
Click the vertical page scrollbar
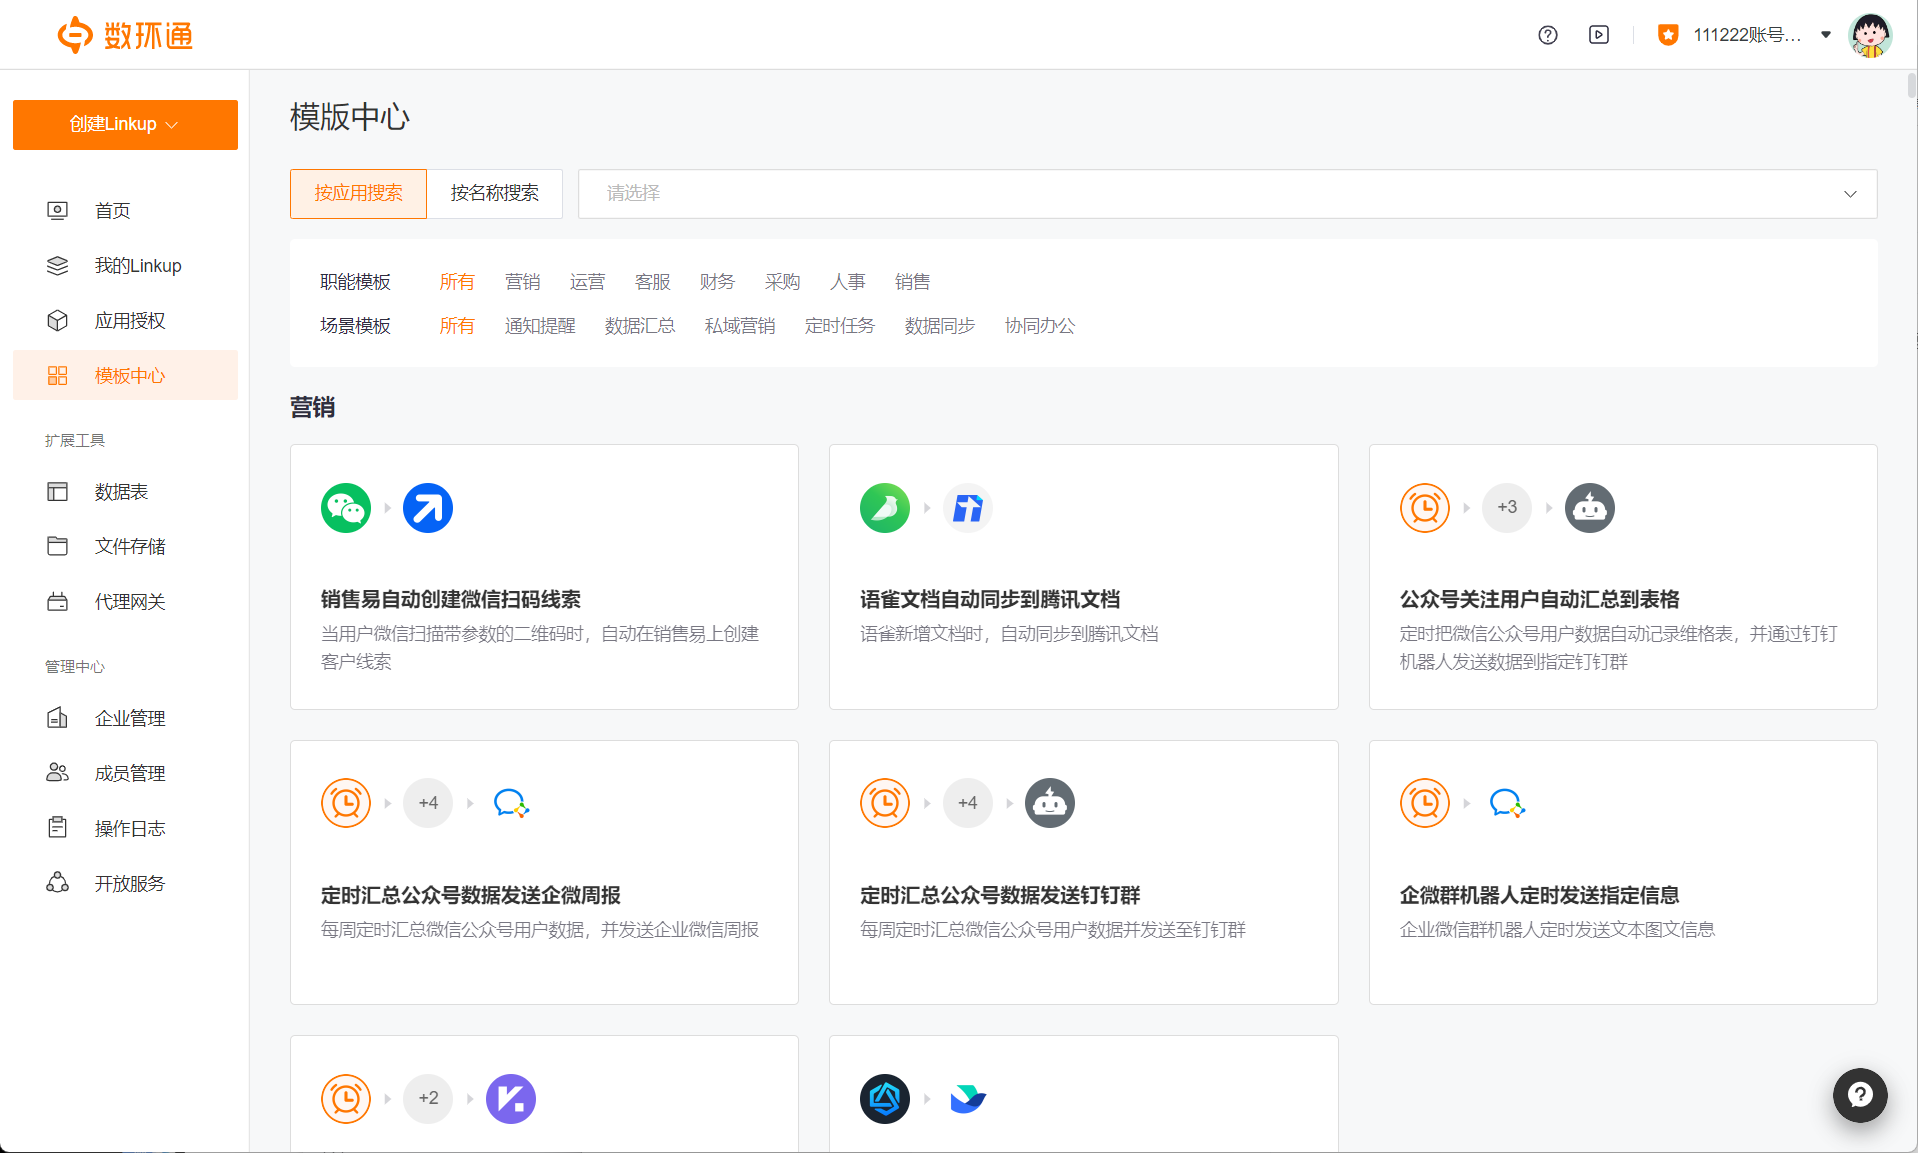click(1912, 84)
